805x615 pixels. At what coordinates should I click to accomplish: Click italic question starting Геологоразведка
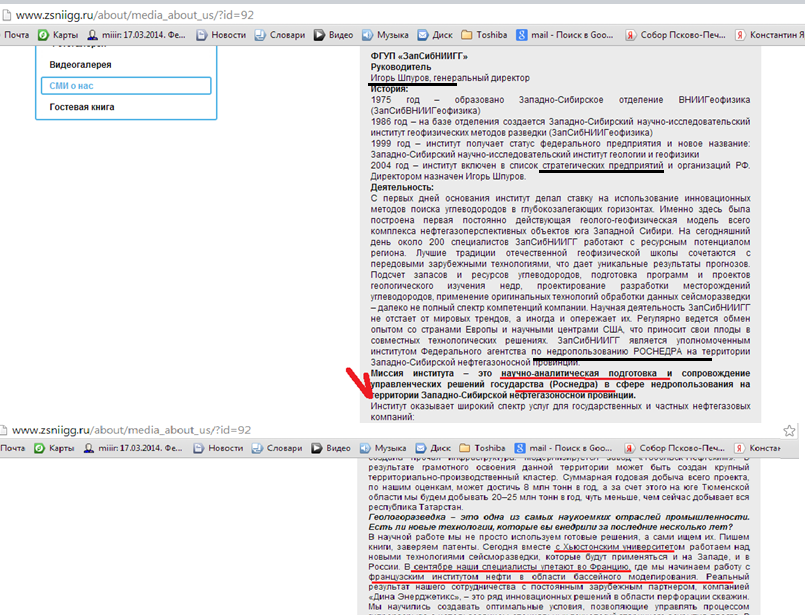[559, 522]
